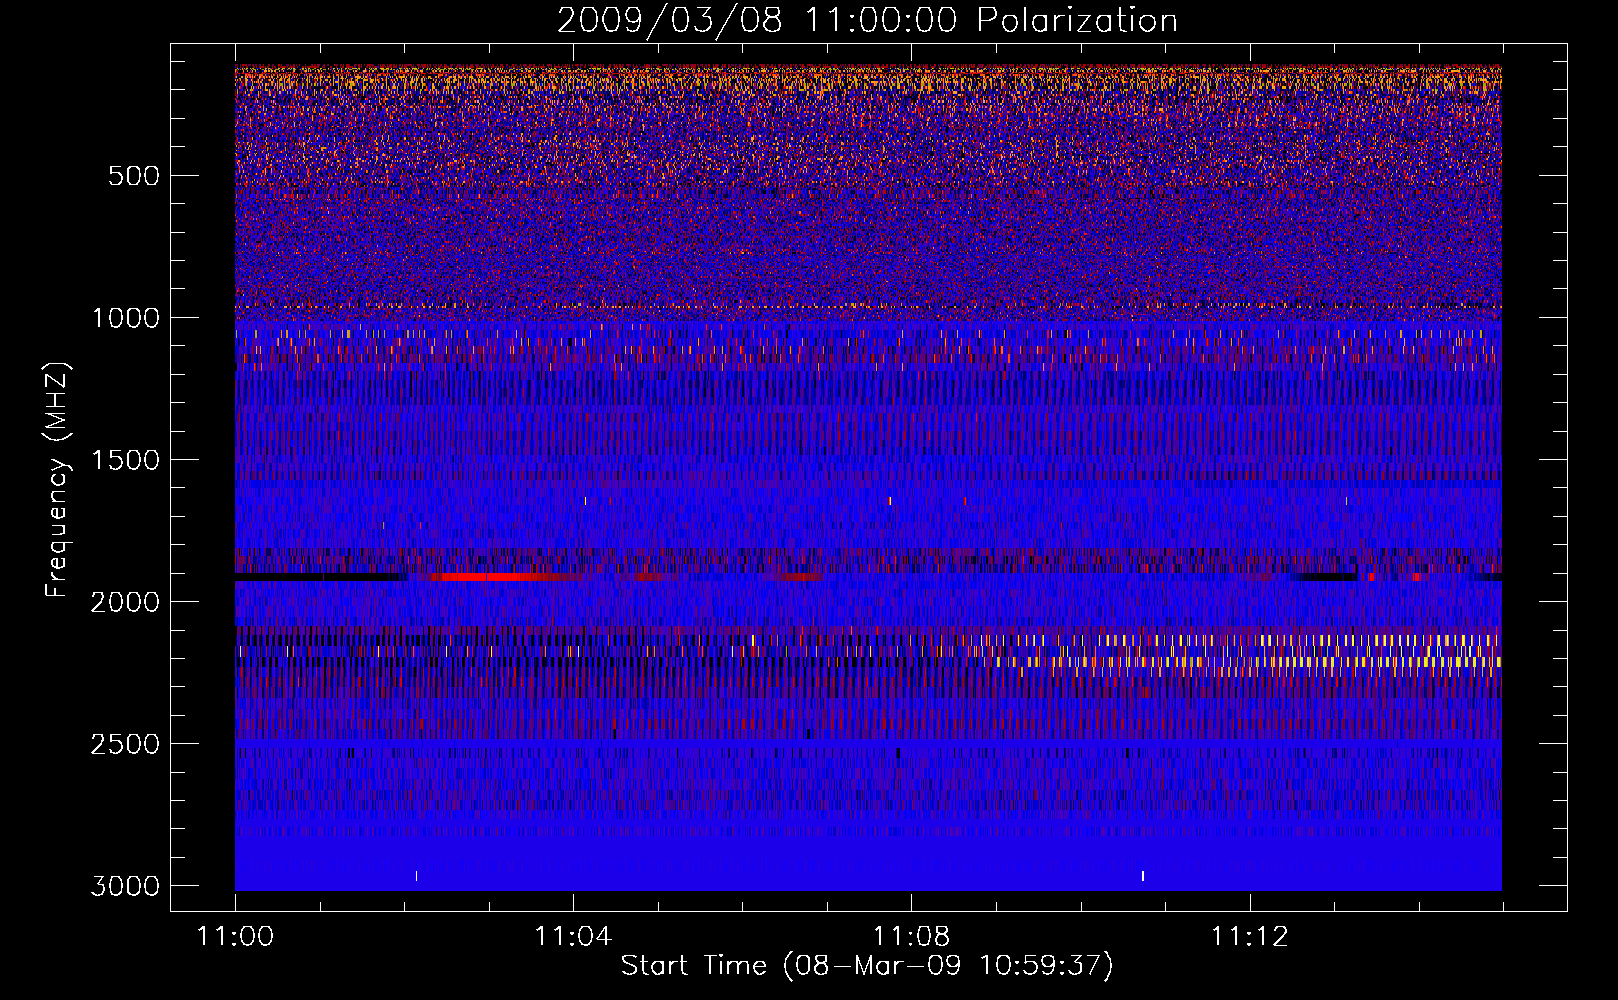The height and width of the screenshot is (1000, 1618).
Task: Click the '2000' frequency tick label
Action: pos(125,602)
